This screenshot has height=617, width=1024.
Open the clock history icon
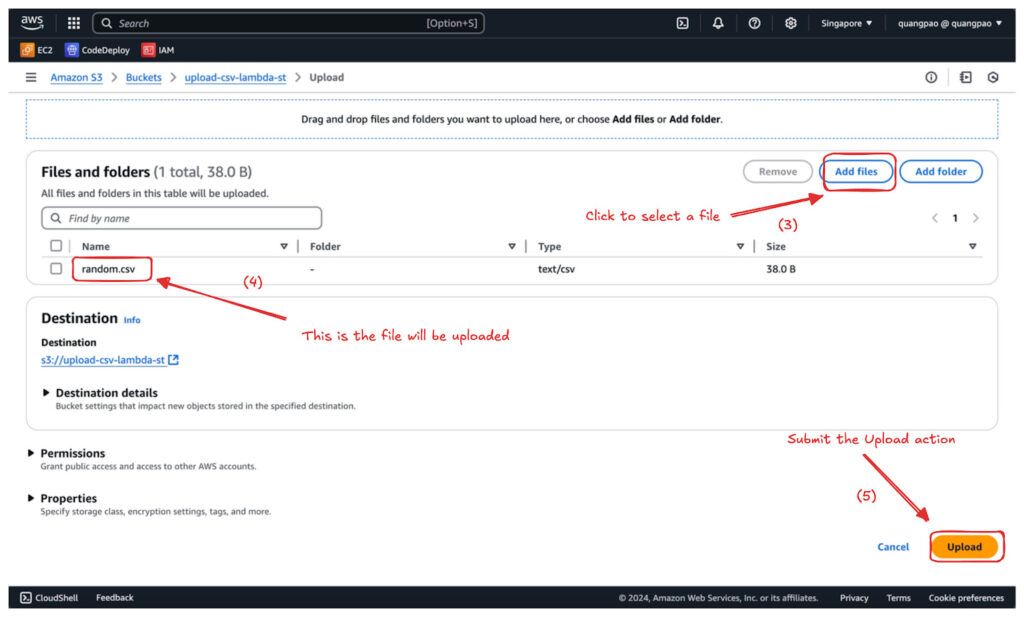(993, 77)
